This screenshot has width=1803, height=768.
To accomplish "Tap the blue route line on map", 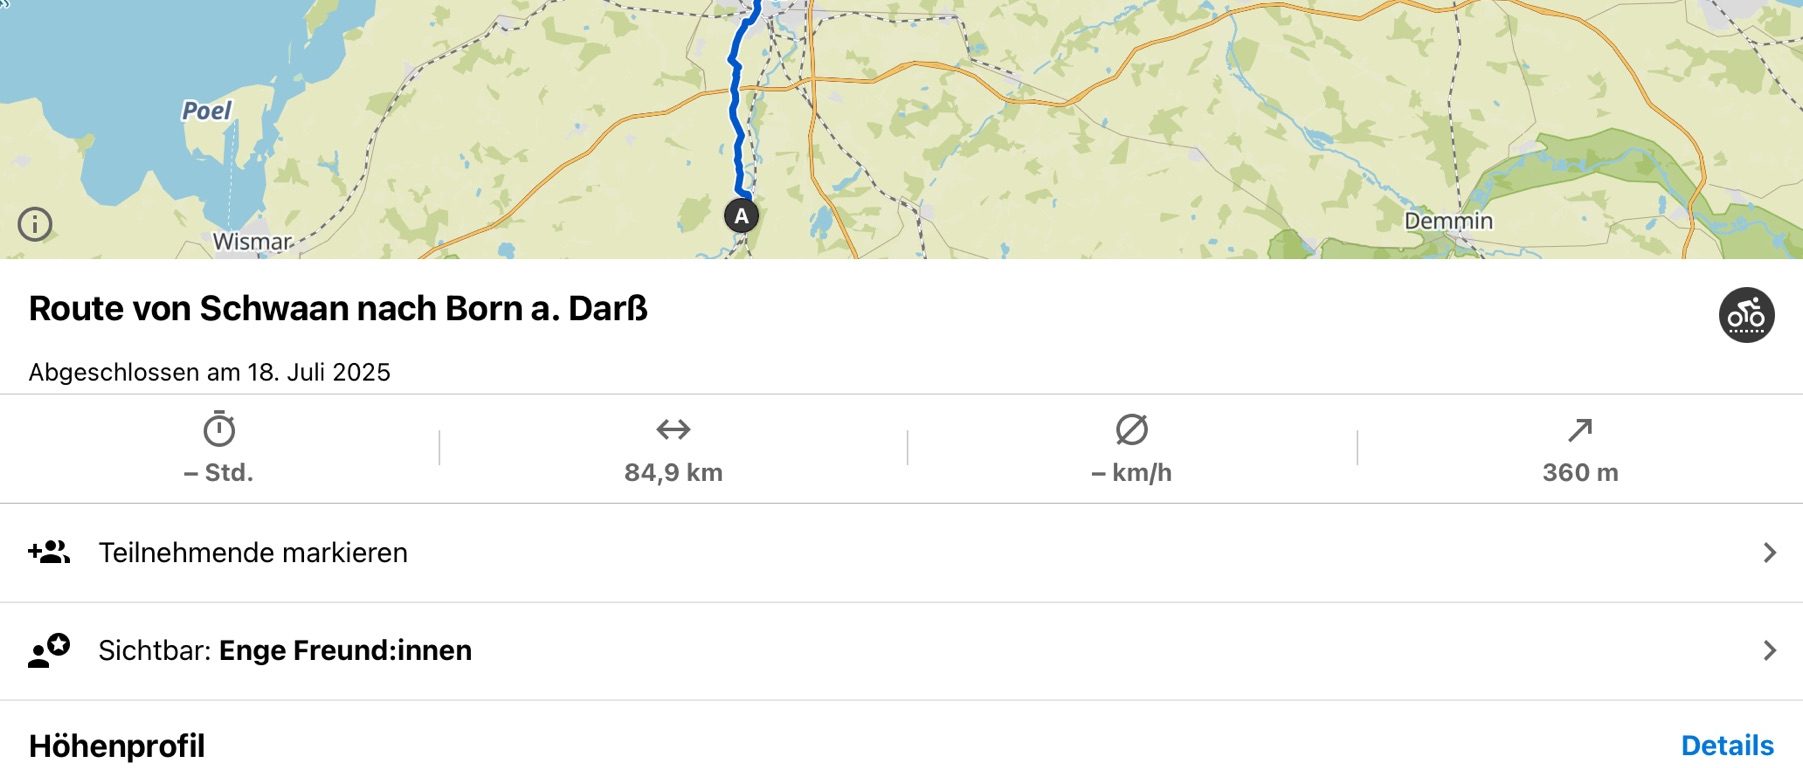I will click(x=737, y=110).
